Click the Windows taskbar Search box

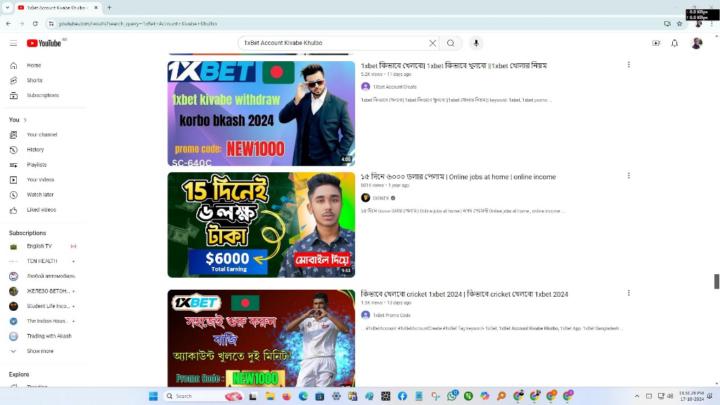click(204, 396)
